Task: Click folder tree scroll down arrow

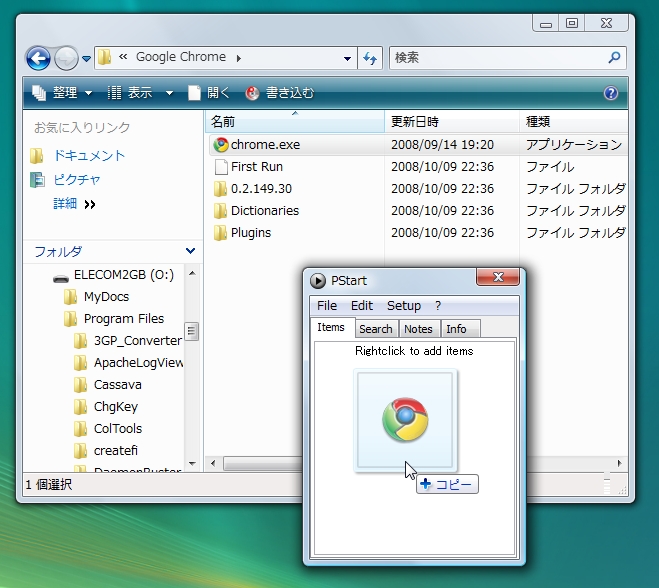Action: click(192, 464)
